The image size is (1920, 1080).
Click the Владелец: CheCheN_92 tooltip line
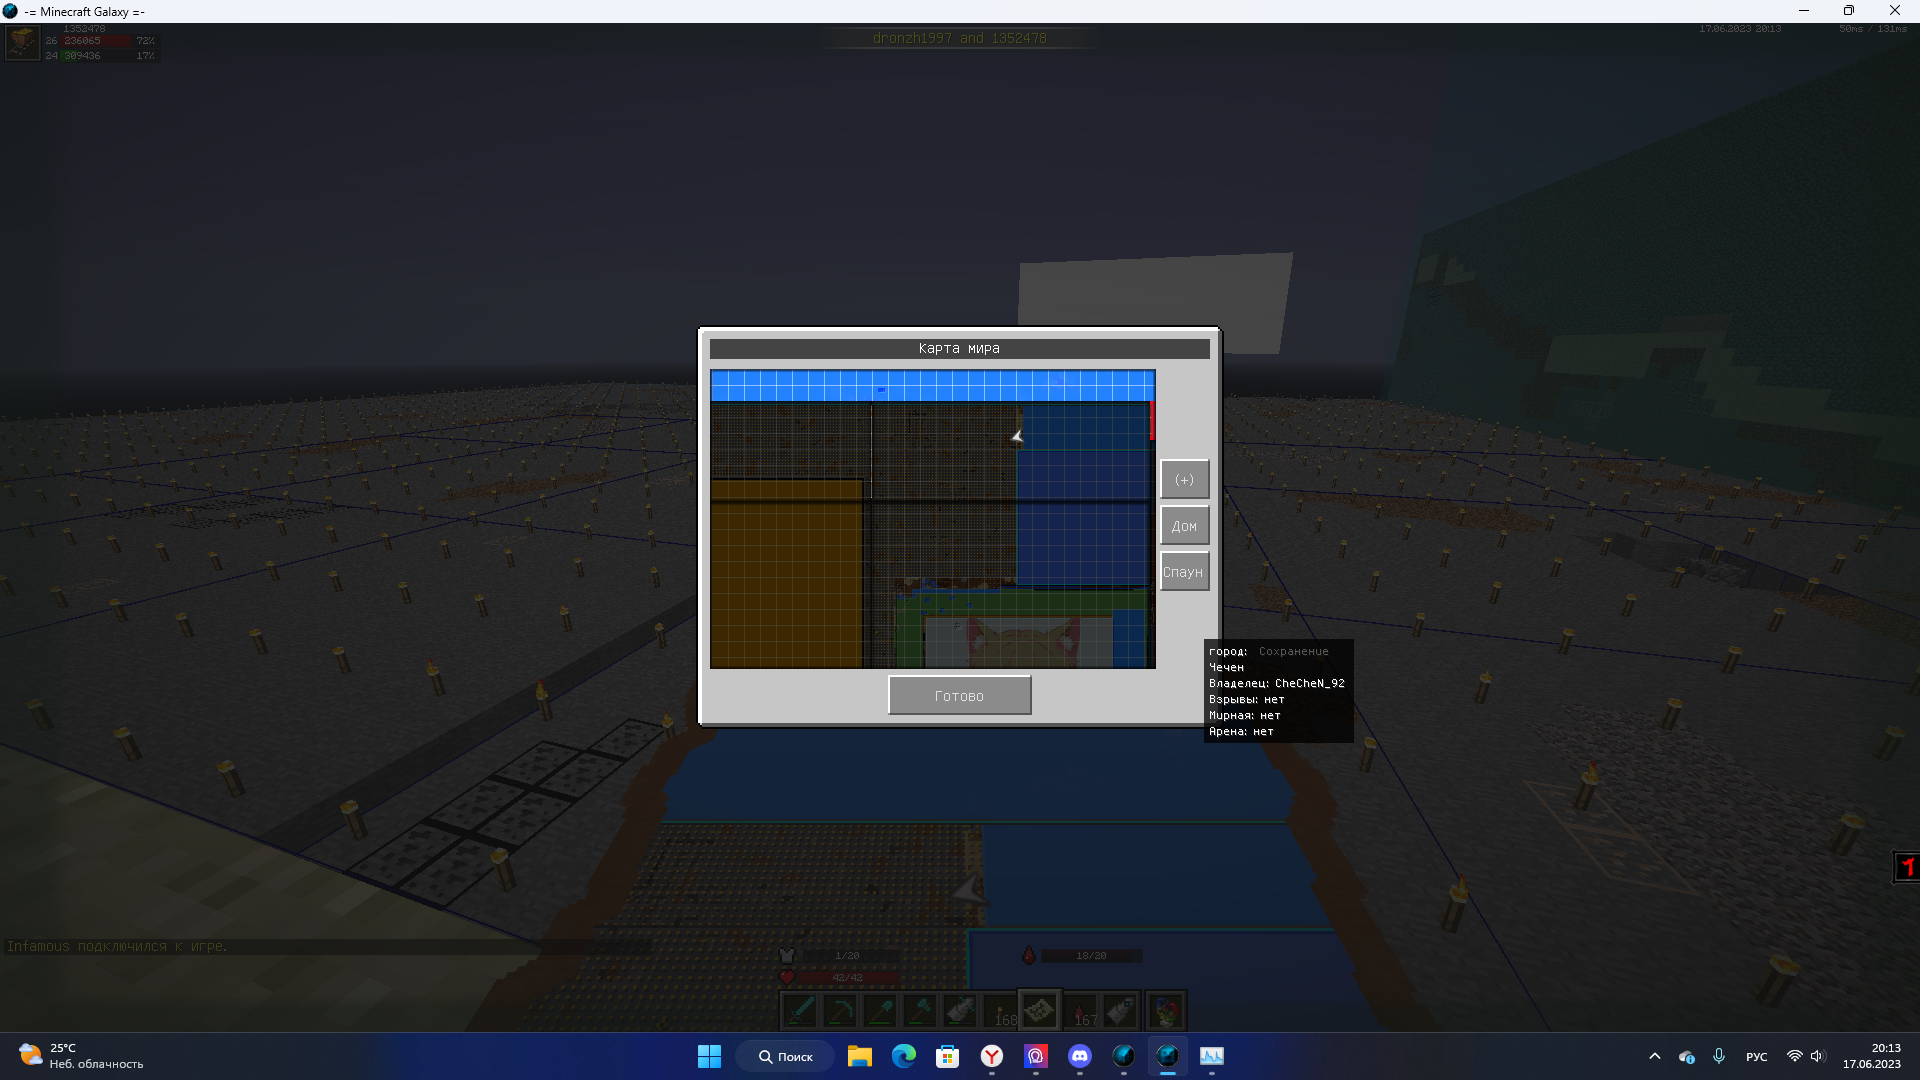(x=1276, y=683)
